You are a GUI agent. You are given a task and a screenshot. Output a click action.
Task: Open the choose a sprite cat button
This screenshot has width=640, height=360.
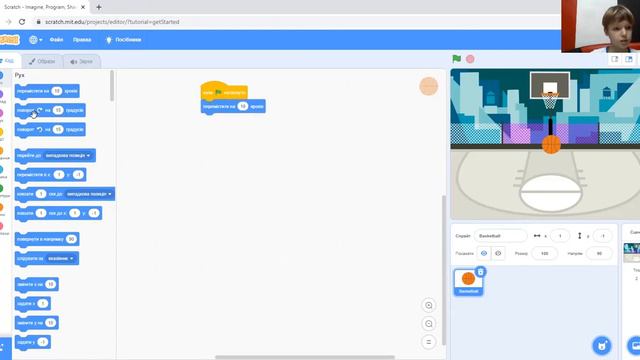(602, 345)
